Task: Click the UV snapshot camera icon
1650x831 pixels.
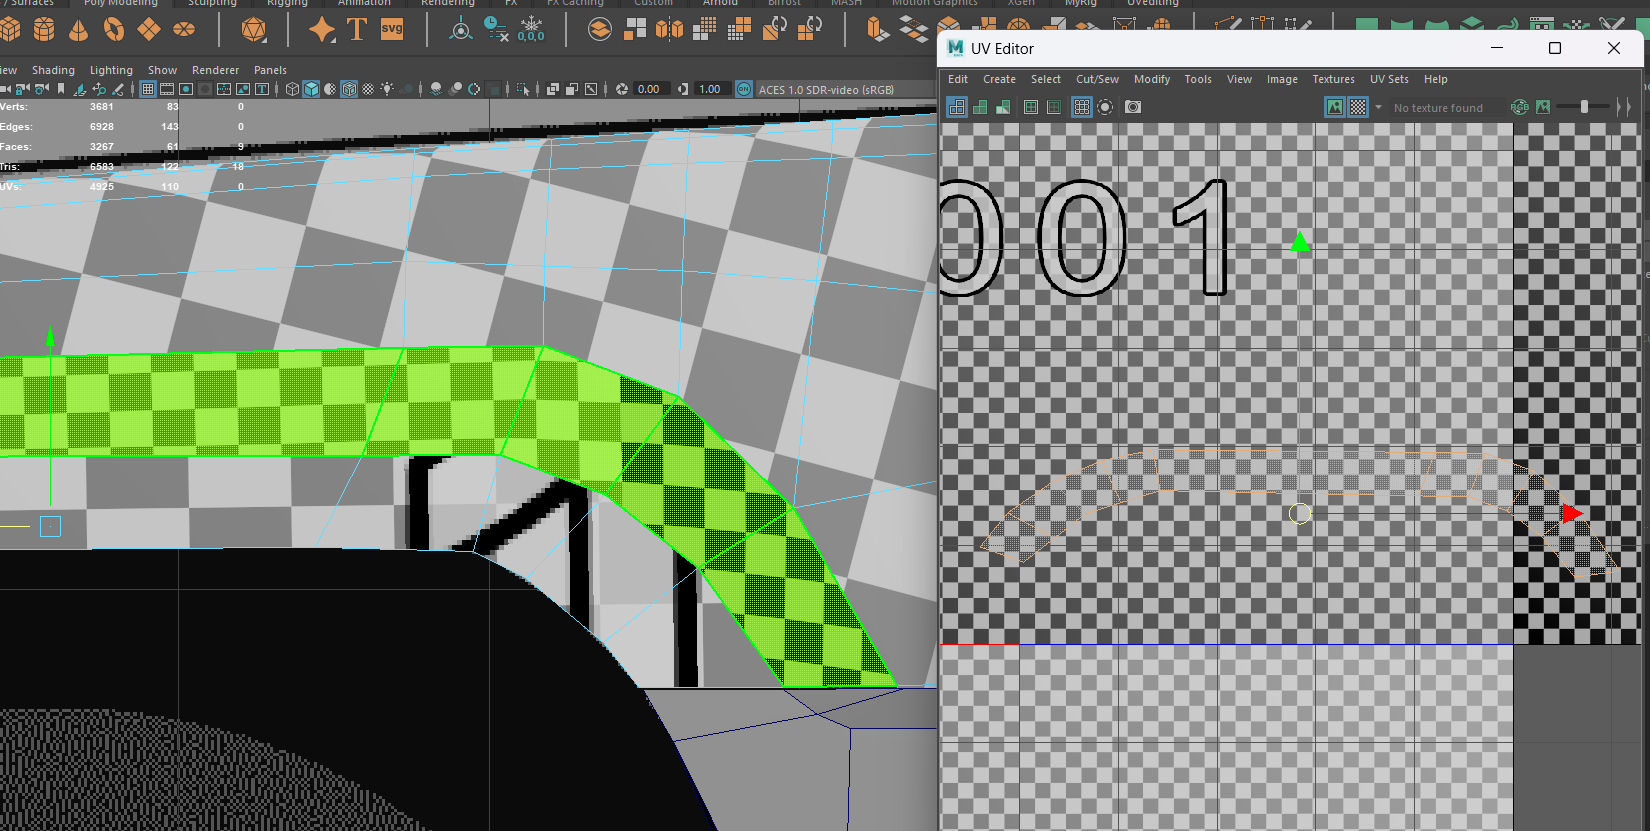Action: coord(1133,107)
